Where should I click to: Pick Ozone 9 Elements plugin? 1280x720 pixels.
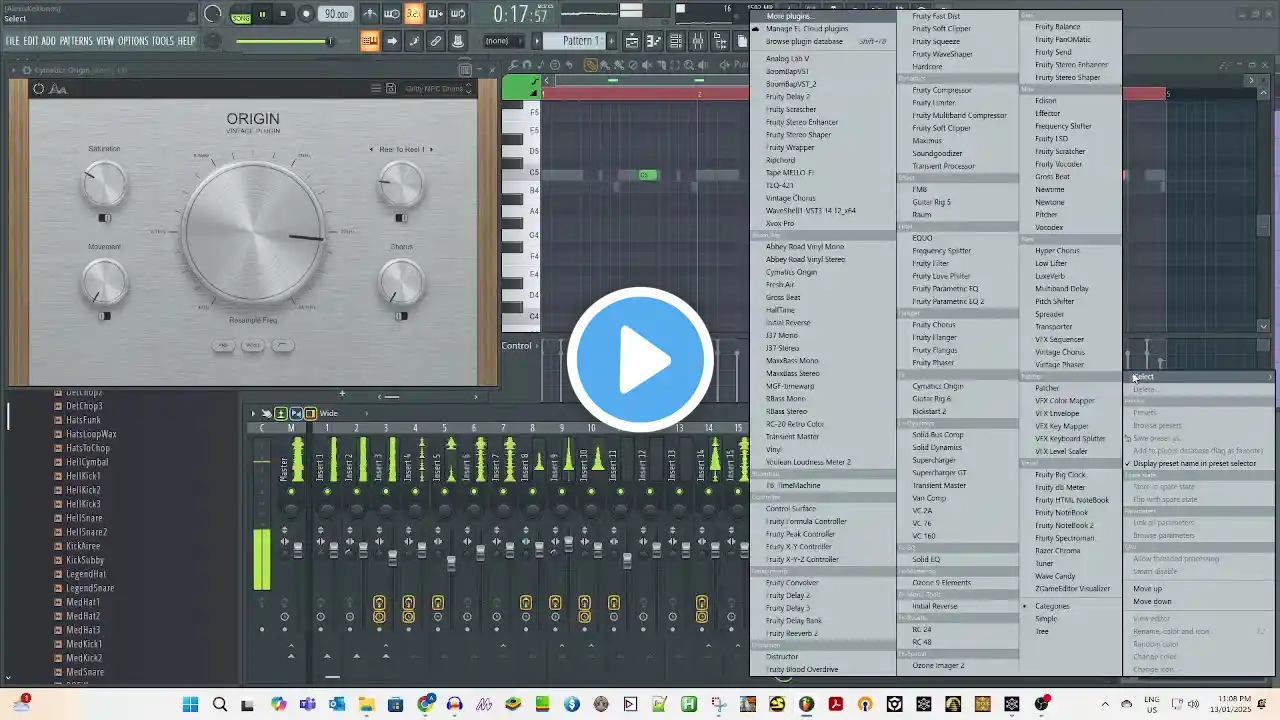coord(941,583)
